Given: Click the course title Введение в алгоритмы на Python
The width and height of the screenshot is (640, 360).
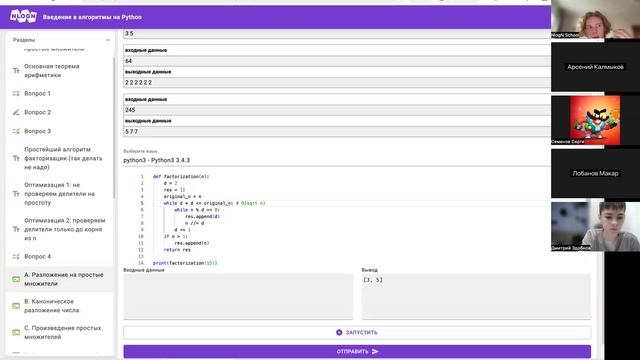Looking at the screenshot, I should (x=92, y=17).
